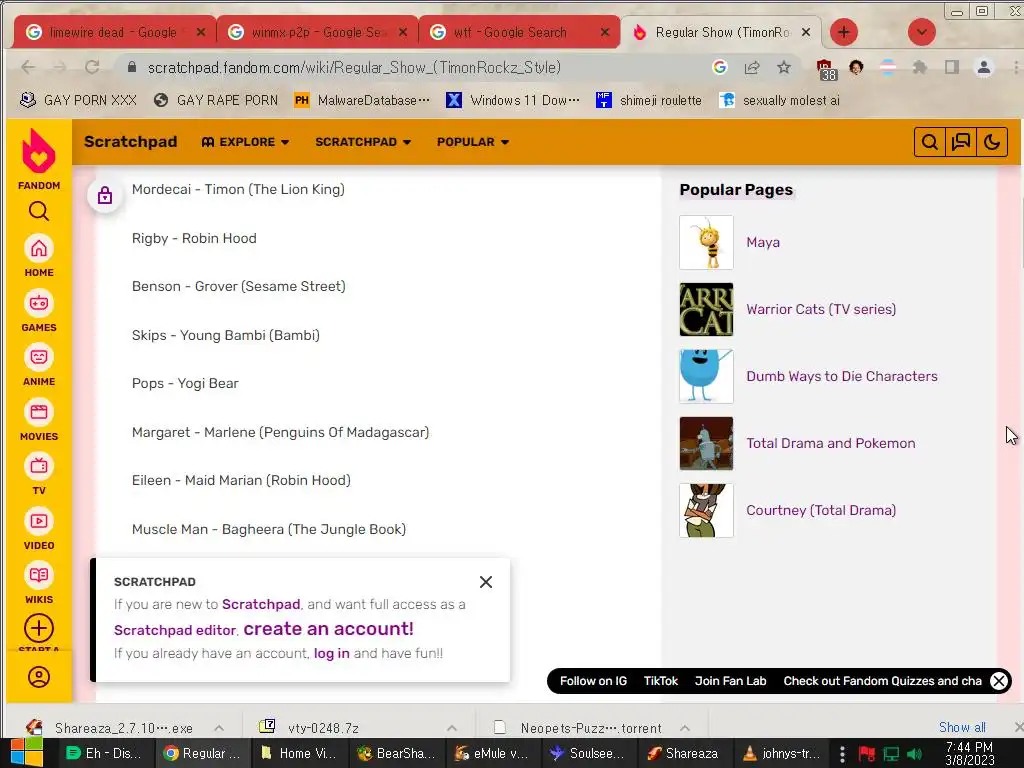The width and height of the screenshot is (1024, 768).
Task: Open Total Drama and Pokemon link
Action: (x=831, y=443)
